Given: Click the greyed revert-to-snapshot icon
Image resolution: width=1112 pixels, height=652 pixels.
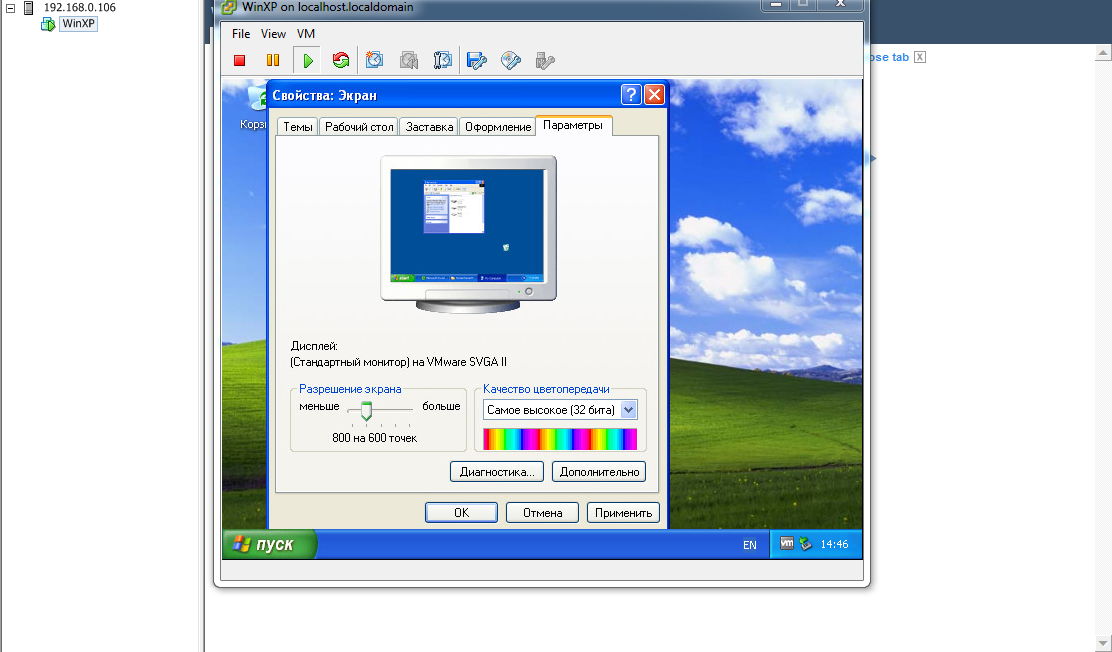Looking at the screenshot, I should point(408,60).
